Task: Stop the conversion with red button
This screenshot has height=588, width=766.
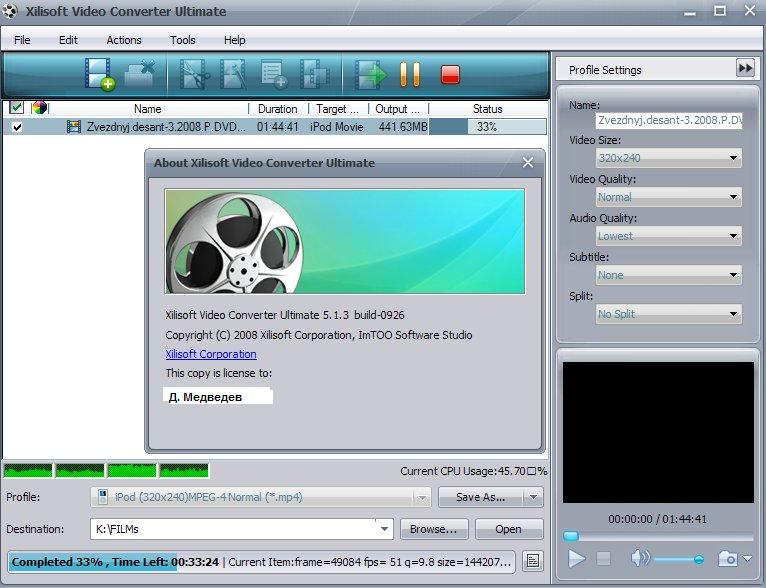Action: tap(450, 75)
